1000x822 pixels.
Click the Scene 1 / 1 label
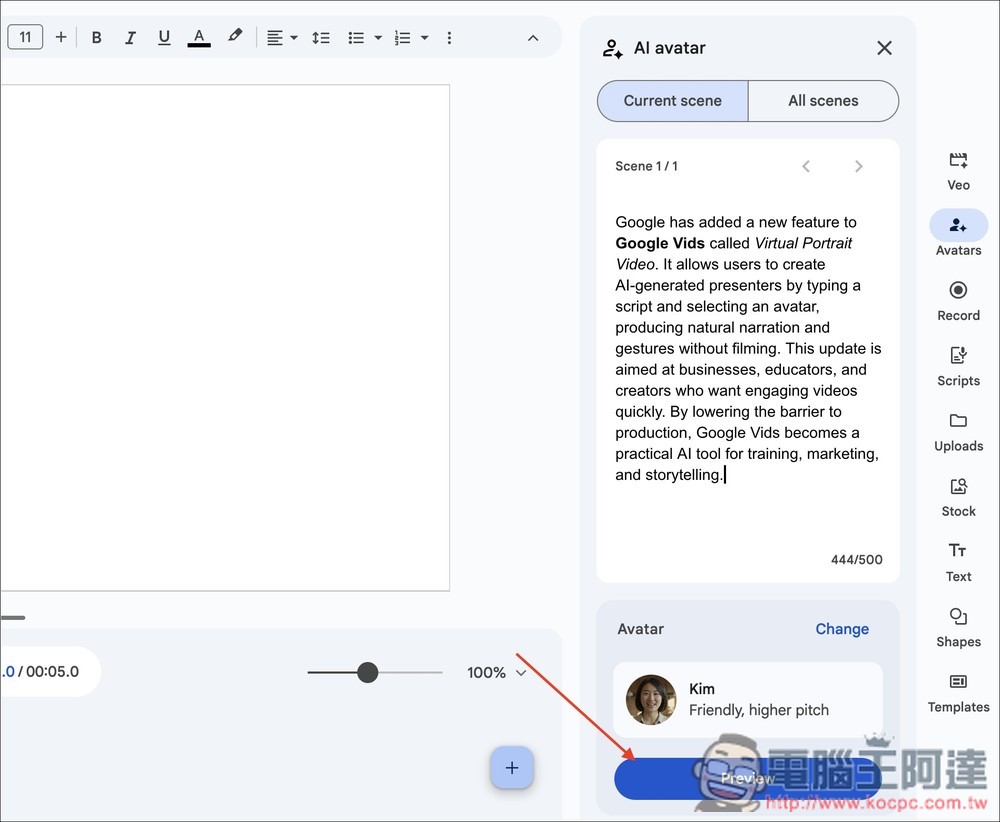click(646, 166)
